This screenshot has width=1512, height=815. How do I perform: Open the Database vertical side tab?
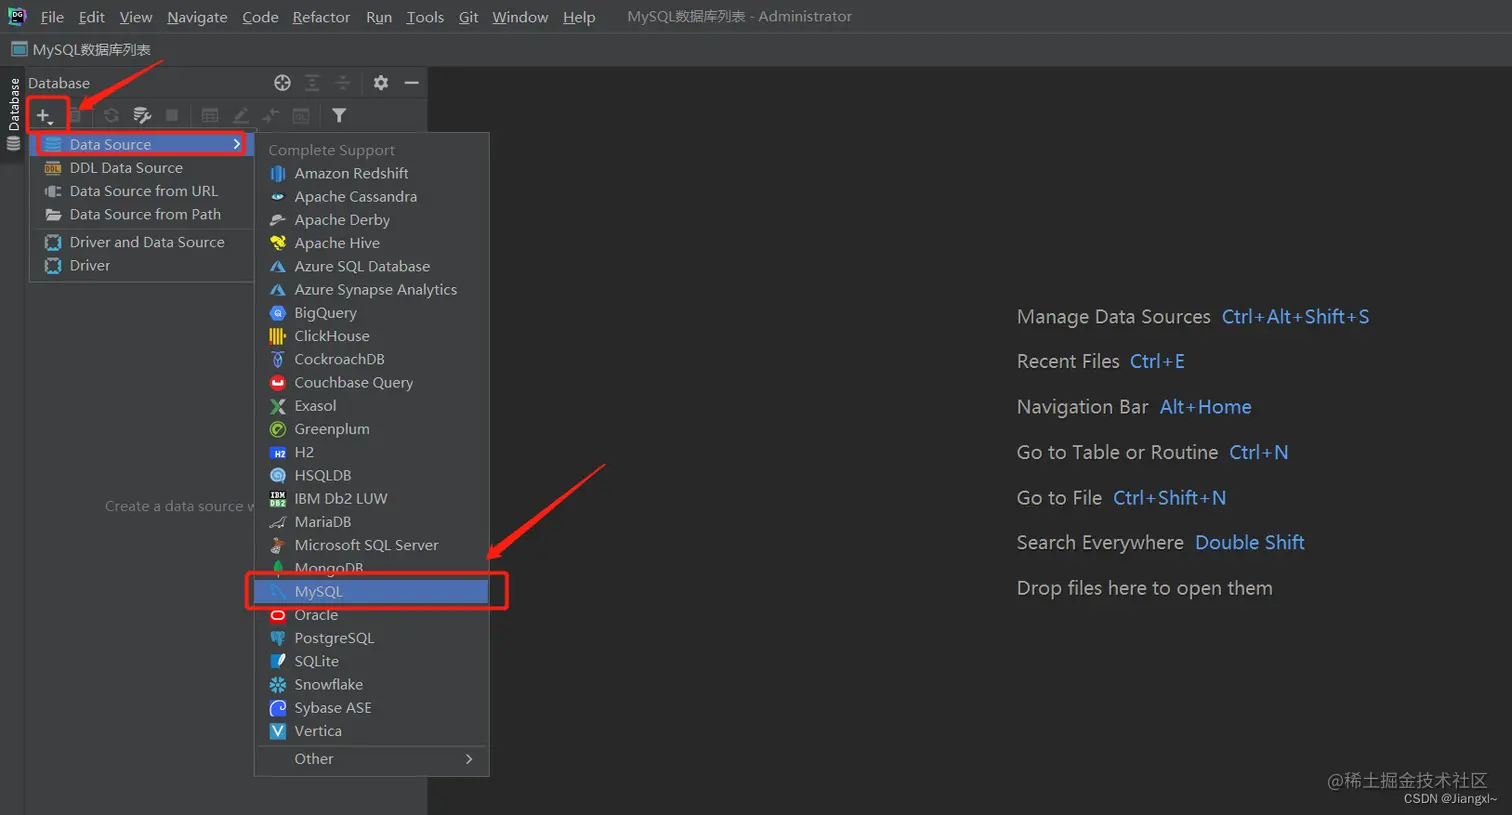[x=13, y=114]
